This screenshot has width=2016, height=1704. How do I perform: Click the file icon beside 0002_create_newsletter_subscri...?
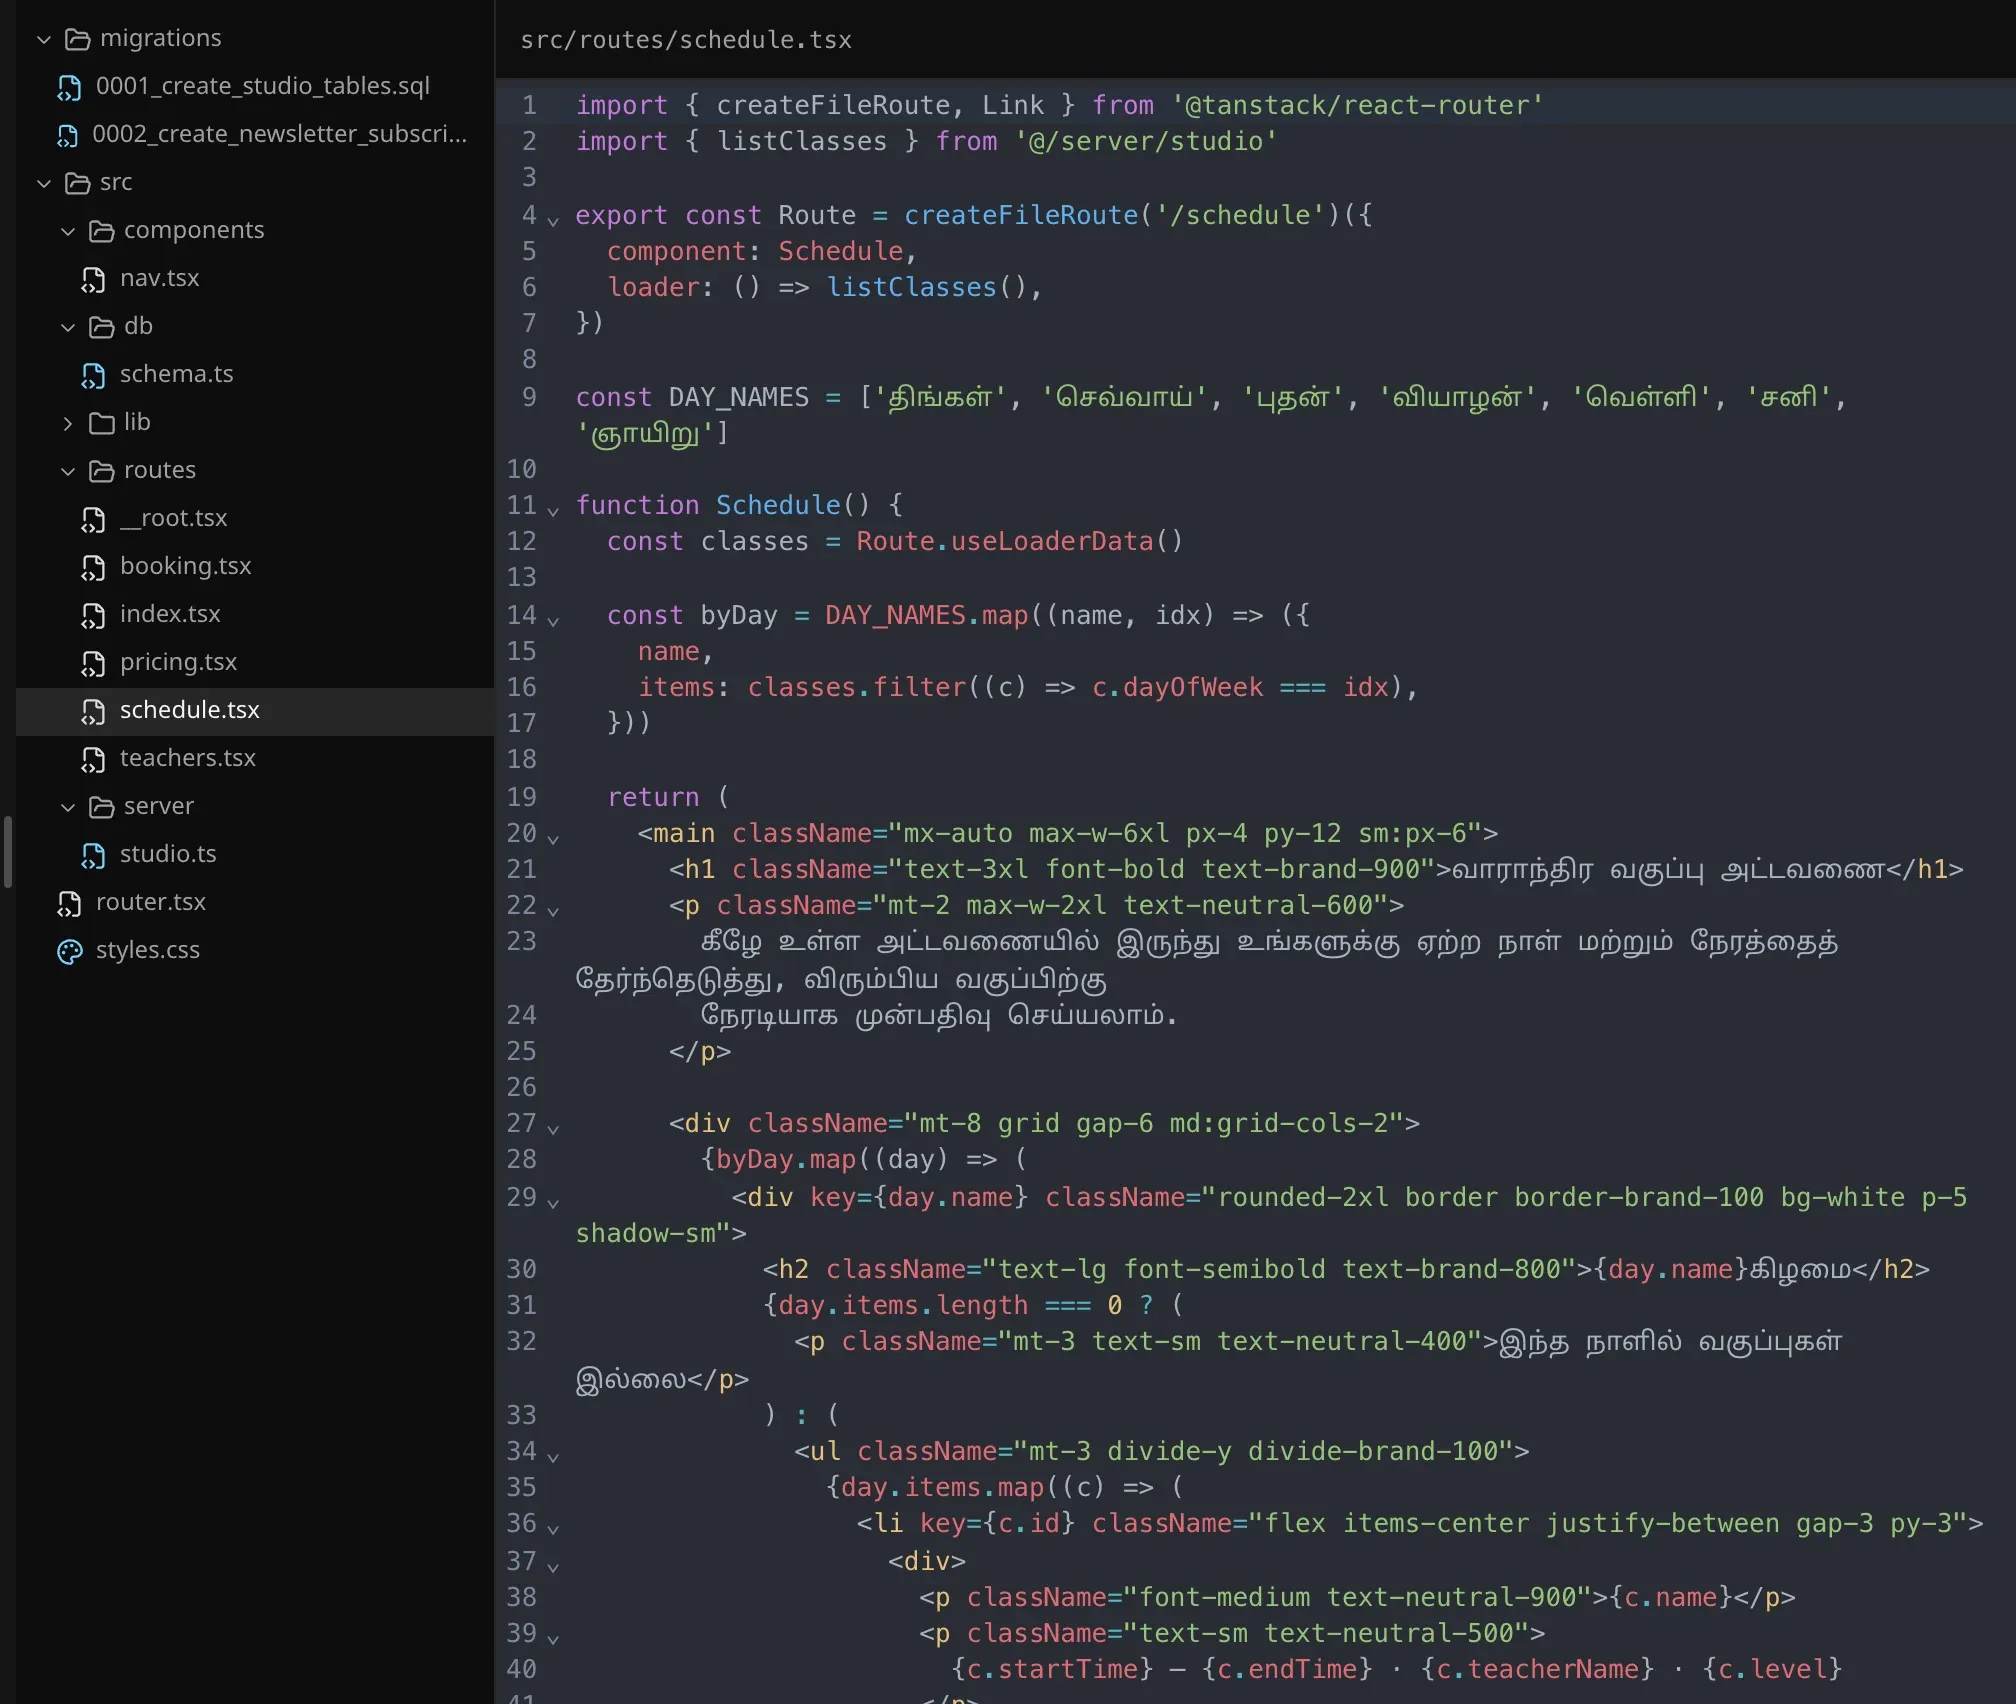67,135
